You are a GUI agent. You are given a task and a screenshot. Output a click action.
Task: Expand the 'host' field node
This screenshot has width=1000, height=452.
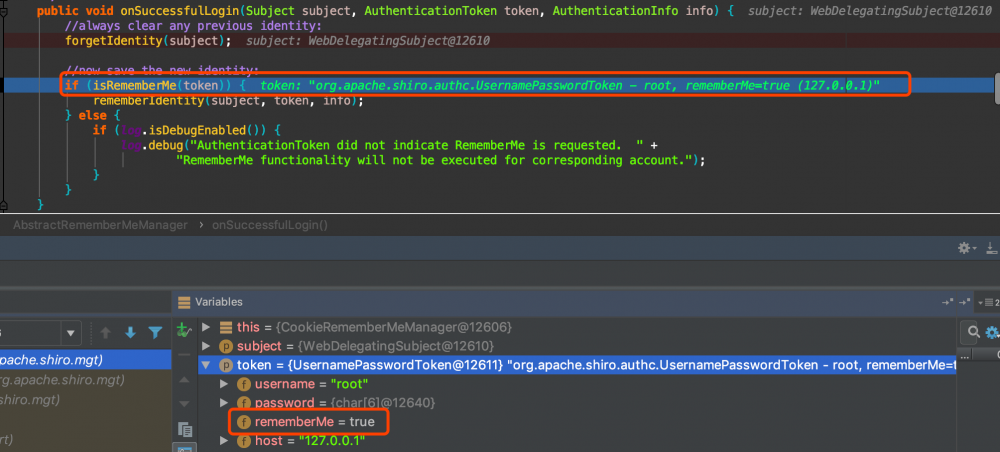[224, 441]
